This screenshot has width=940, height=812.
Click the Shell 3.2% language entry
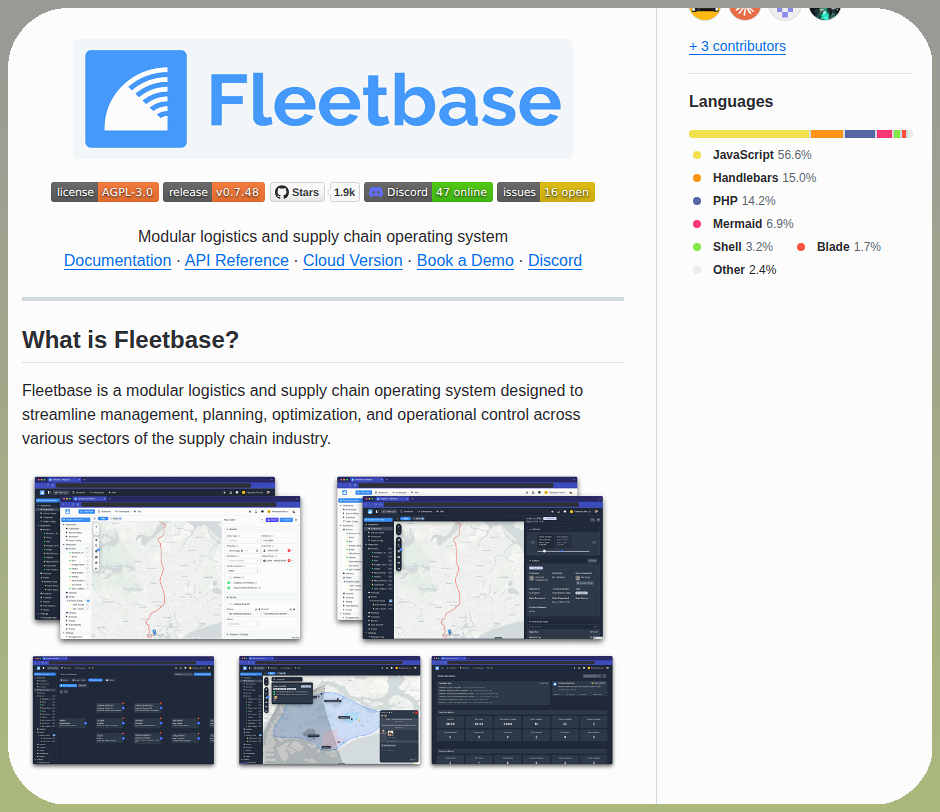click(x=733, y=246)
